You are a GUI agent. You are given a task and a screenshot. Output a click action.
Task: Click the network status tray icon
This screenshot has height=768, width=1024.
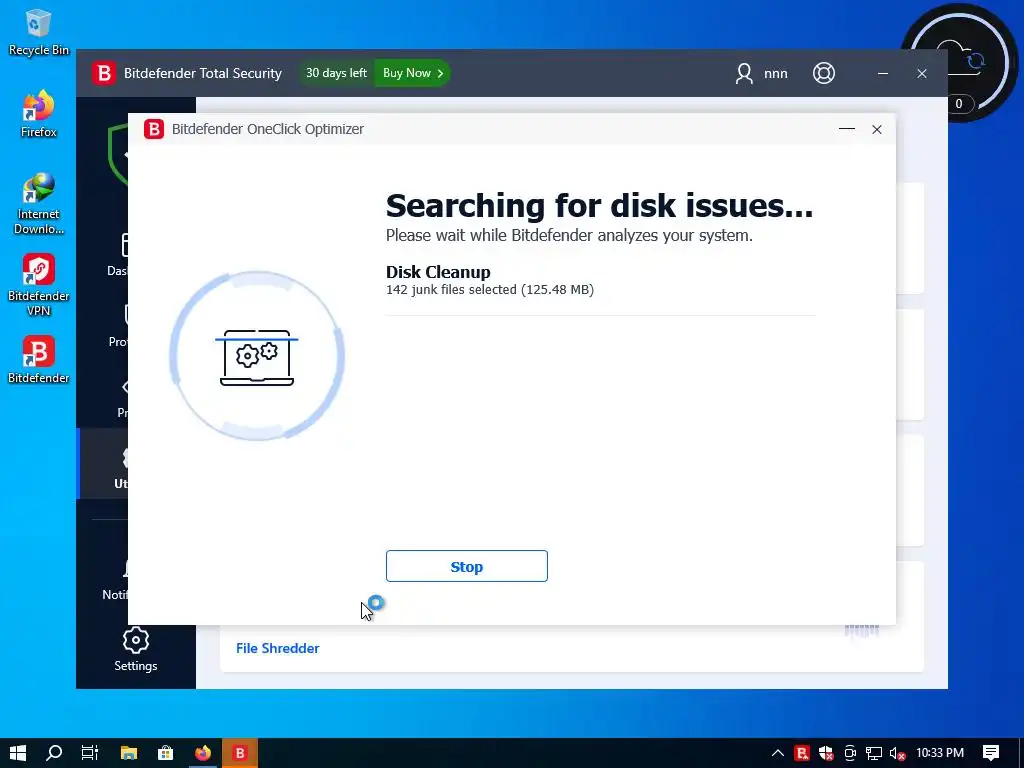(874, 753)
